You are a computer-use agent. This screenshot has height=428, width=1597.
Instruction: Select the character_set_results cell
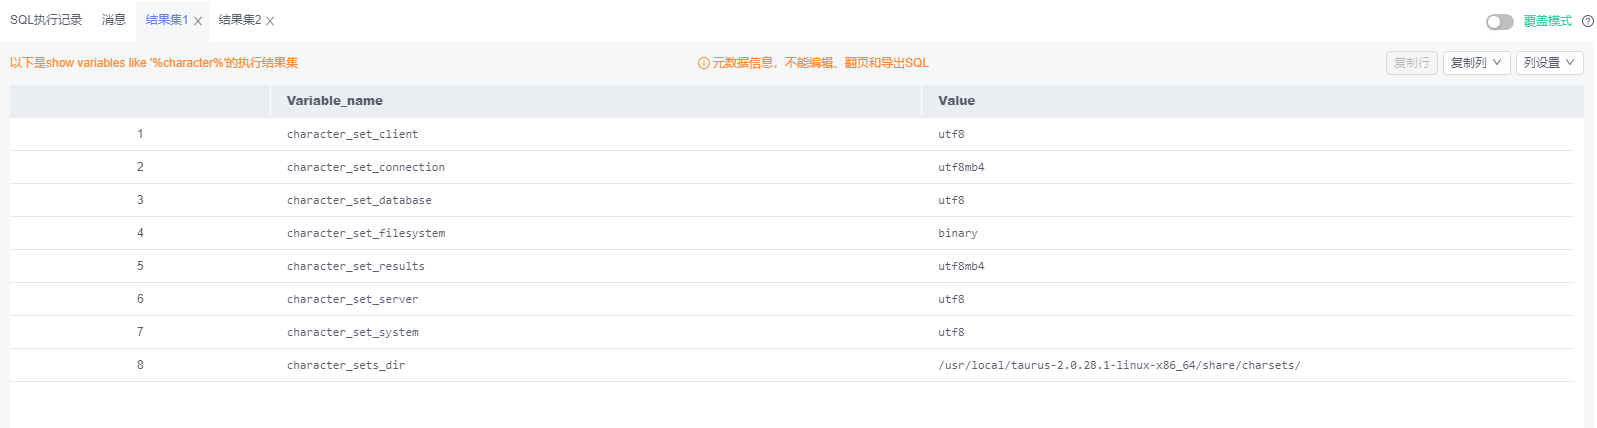pos(355,266)
